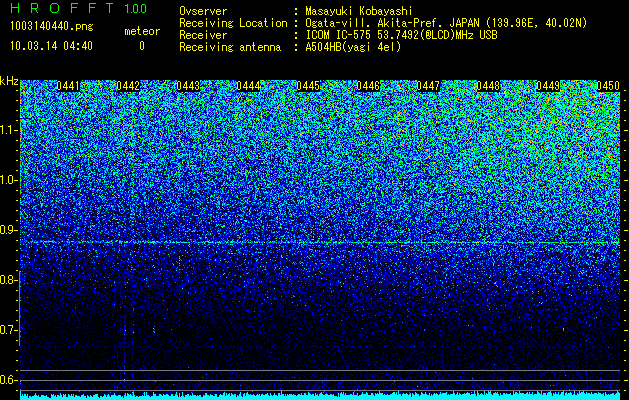Click the Receiving antenna label

(230, 47)
